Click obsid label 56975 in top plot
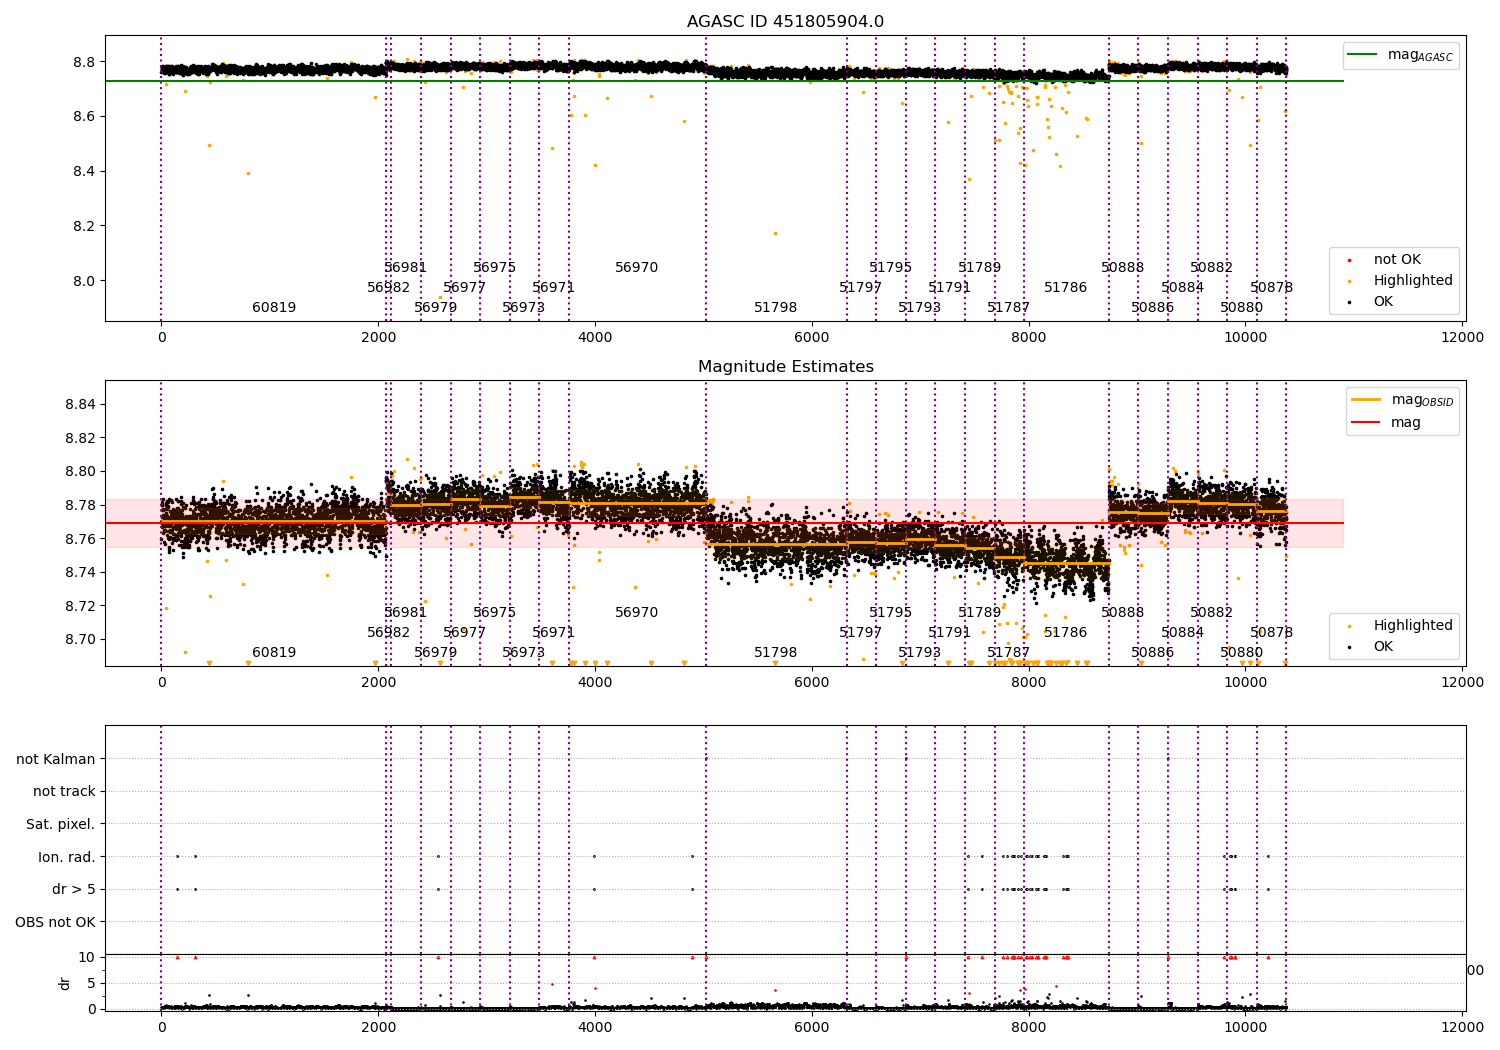1500x1050 pixels. (494, 268)
